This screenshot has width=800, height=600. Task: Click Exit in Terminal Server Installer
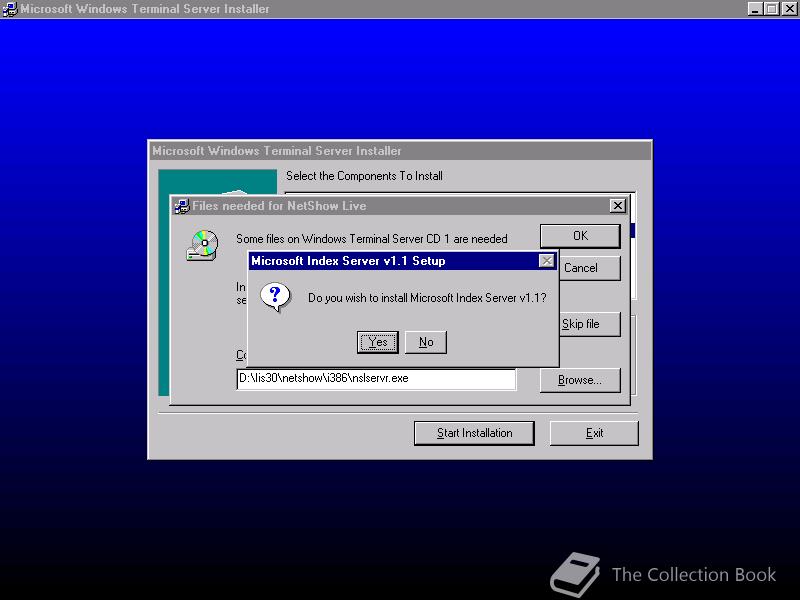pyautogui.click(x=594, y=433)
